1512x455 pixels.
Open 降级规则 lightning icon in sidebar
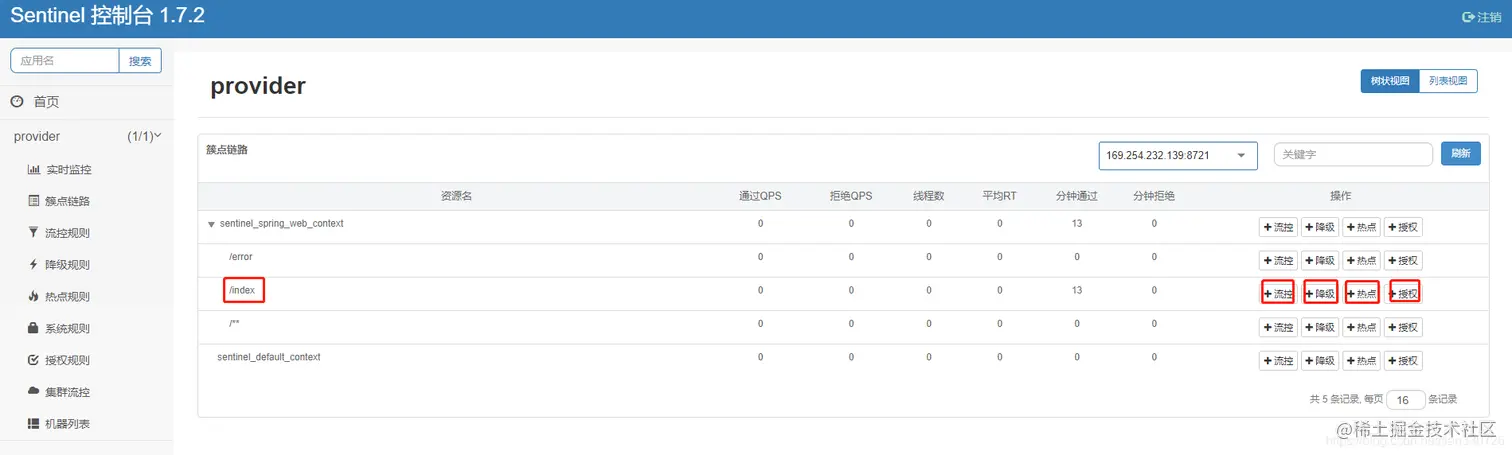(34, 265)
